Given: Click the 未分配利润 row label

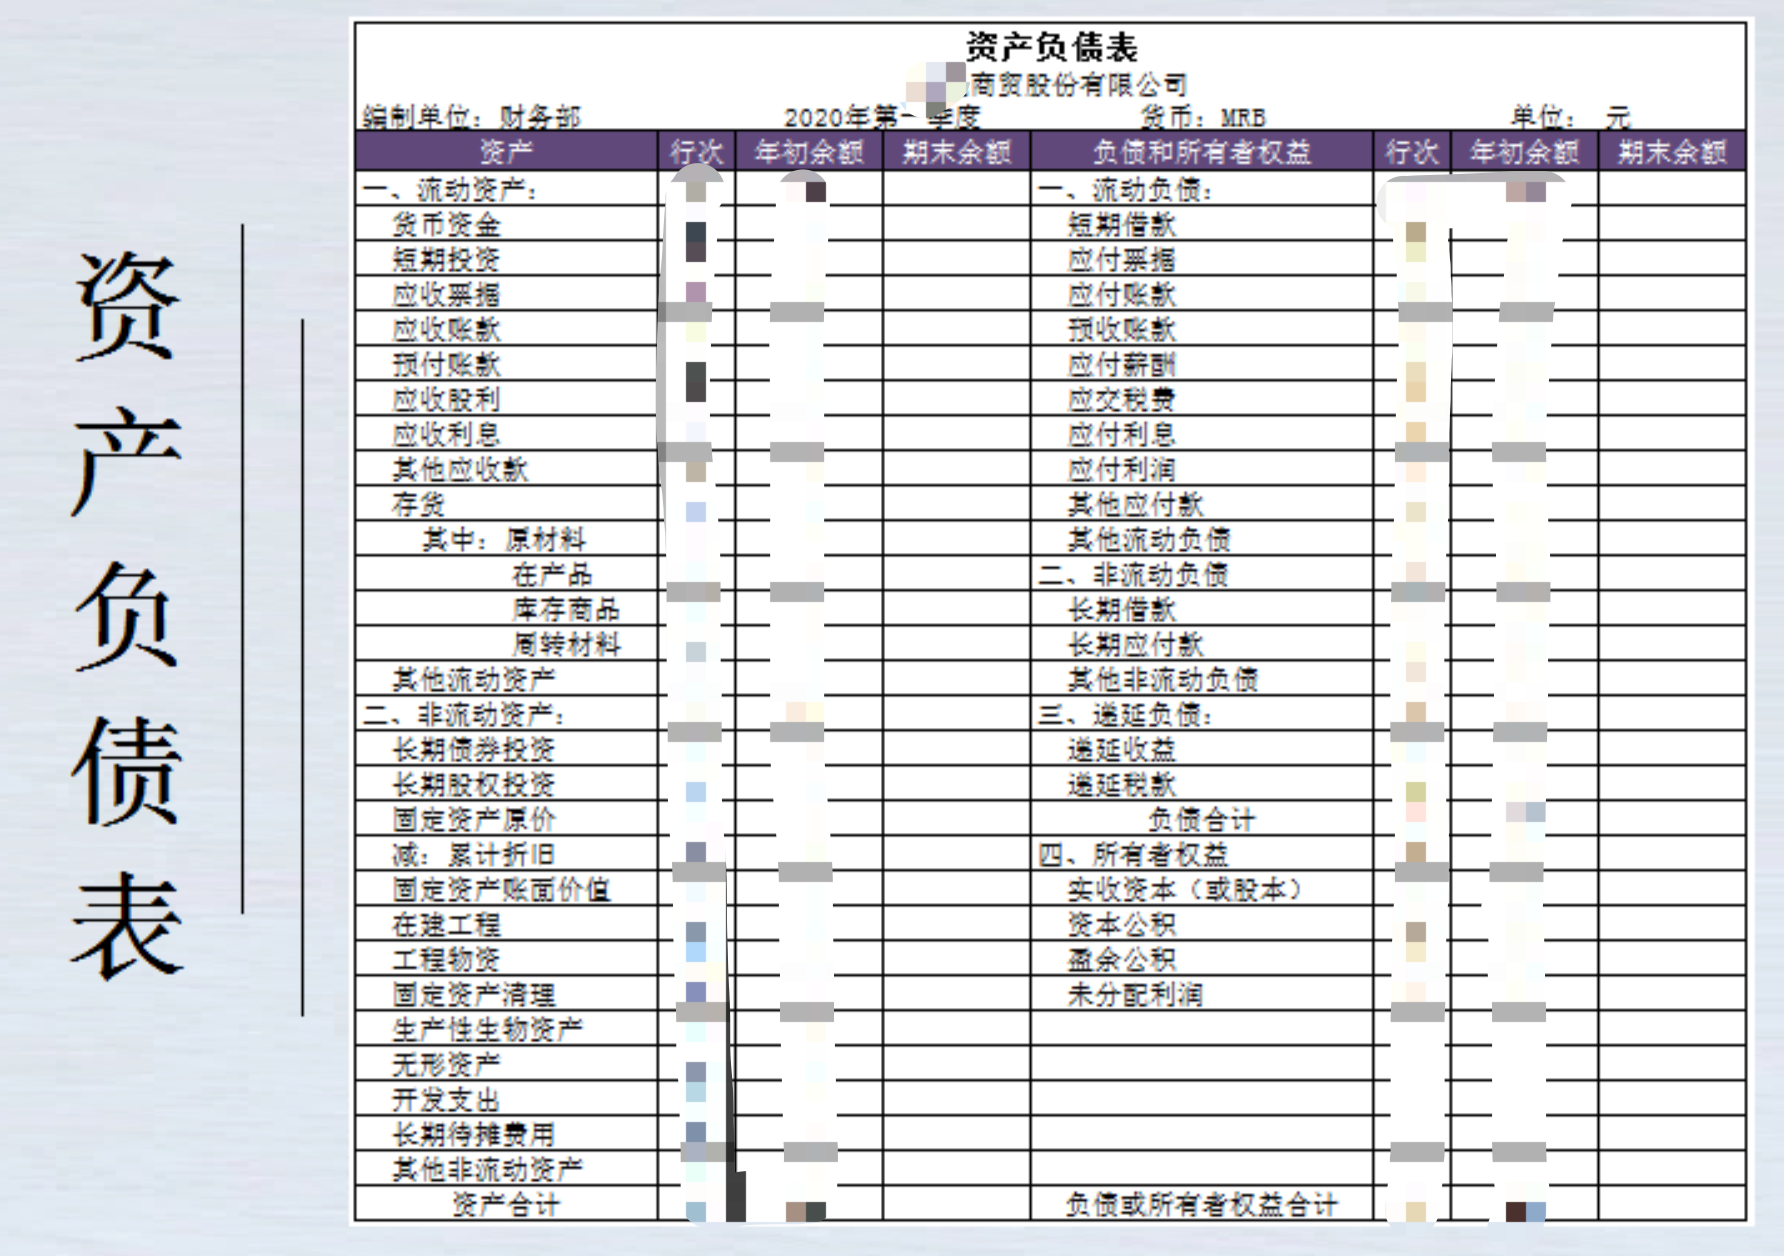Looking at the screenshot, I should click(1135, 994).
